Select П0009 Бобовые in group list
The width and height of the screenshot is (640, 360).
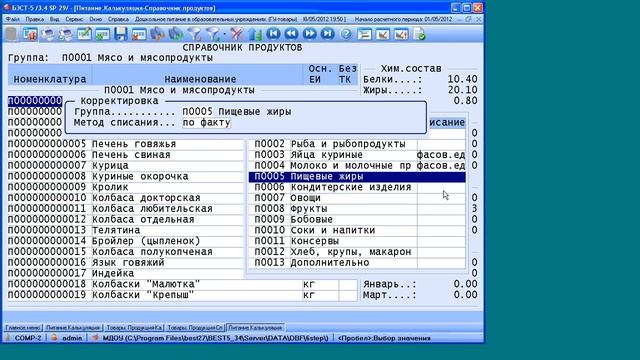coord(356,219)
